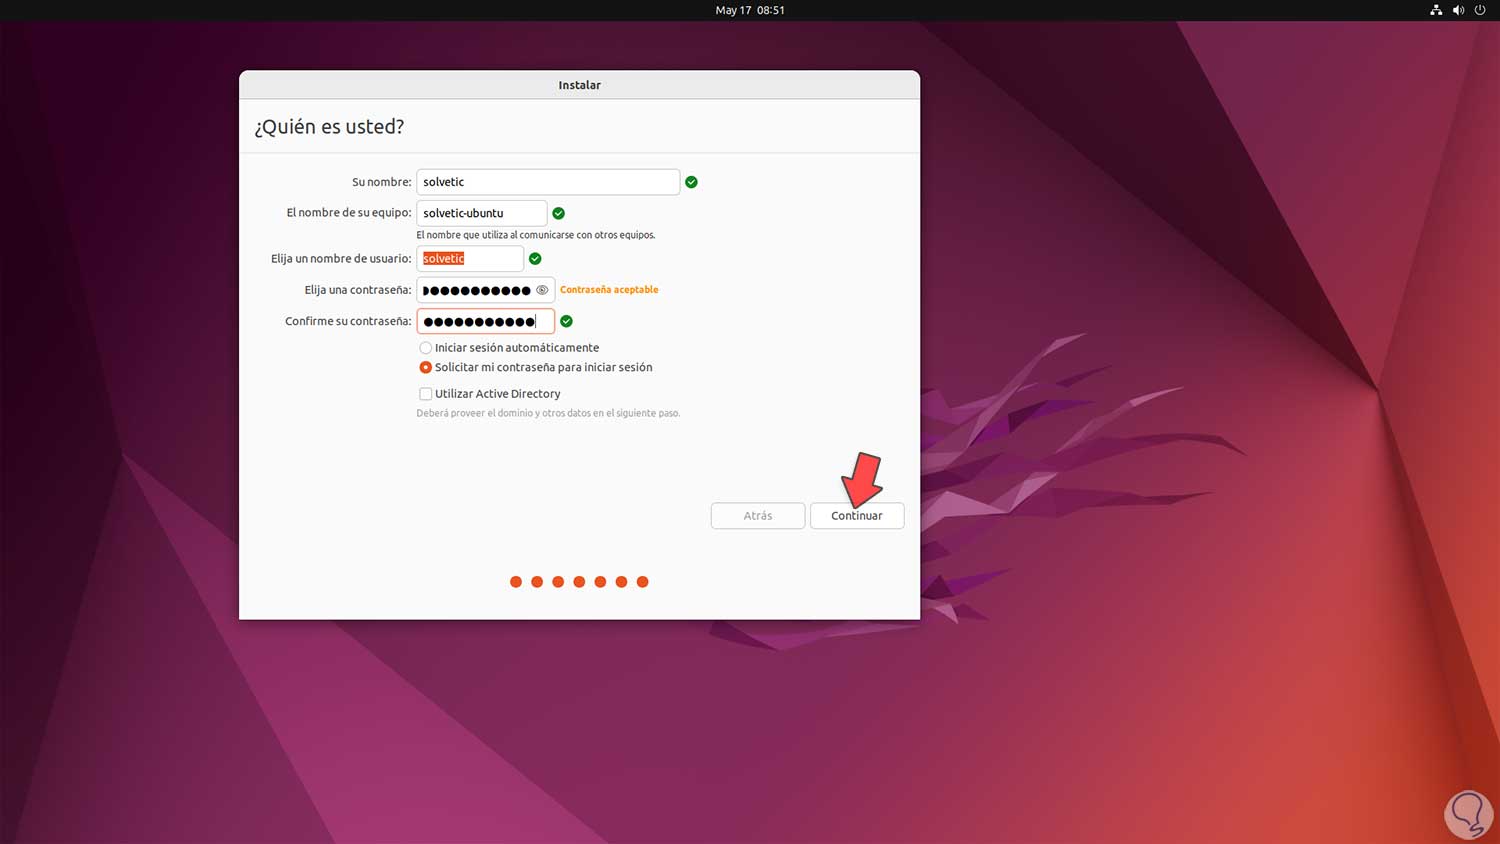The height and width of the screenshot is (844, 1500).
Task: Click the Elija una contraseña: label
Action: click(358, 290)
